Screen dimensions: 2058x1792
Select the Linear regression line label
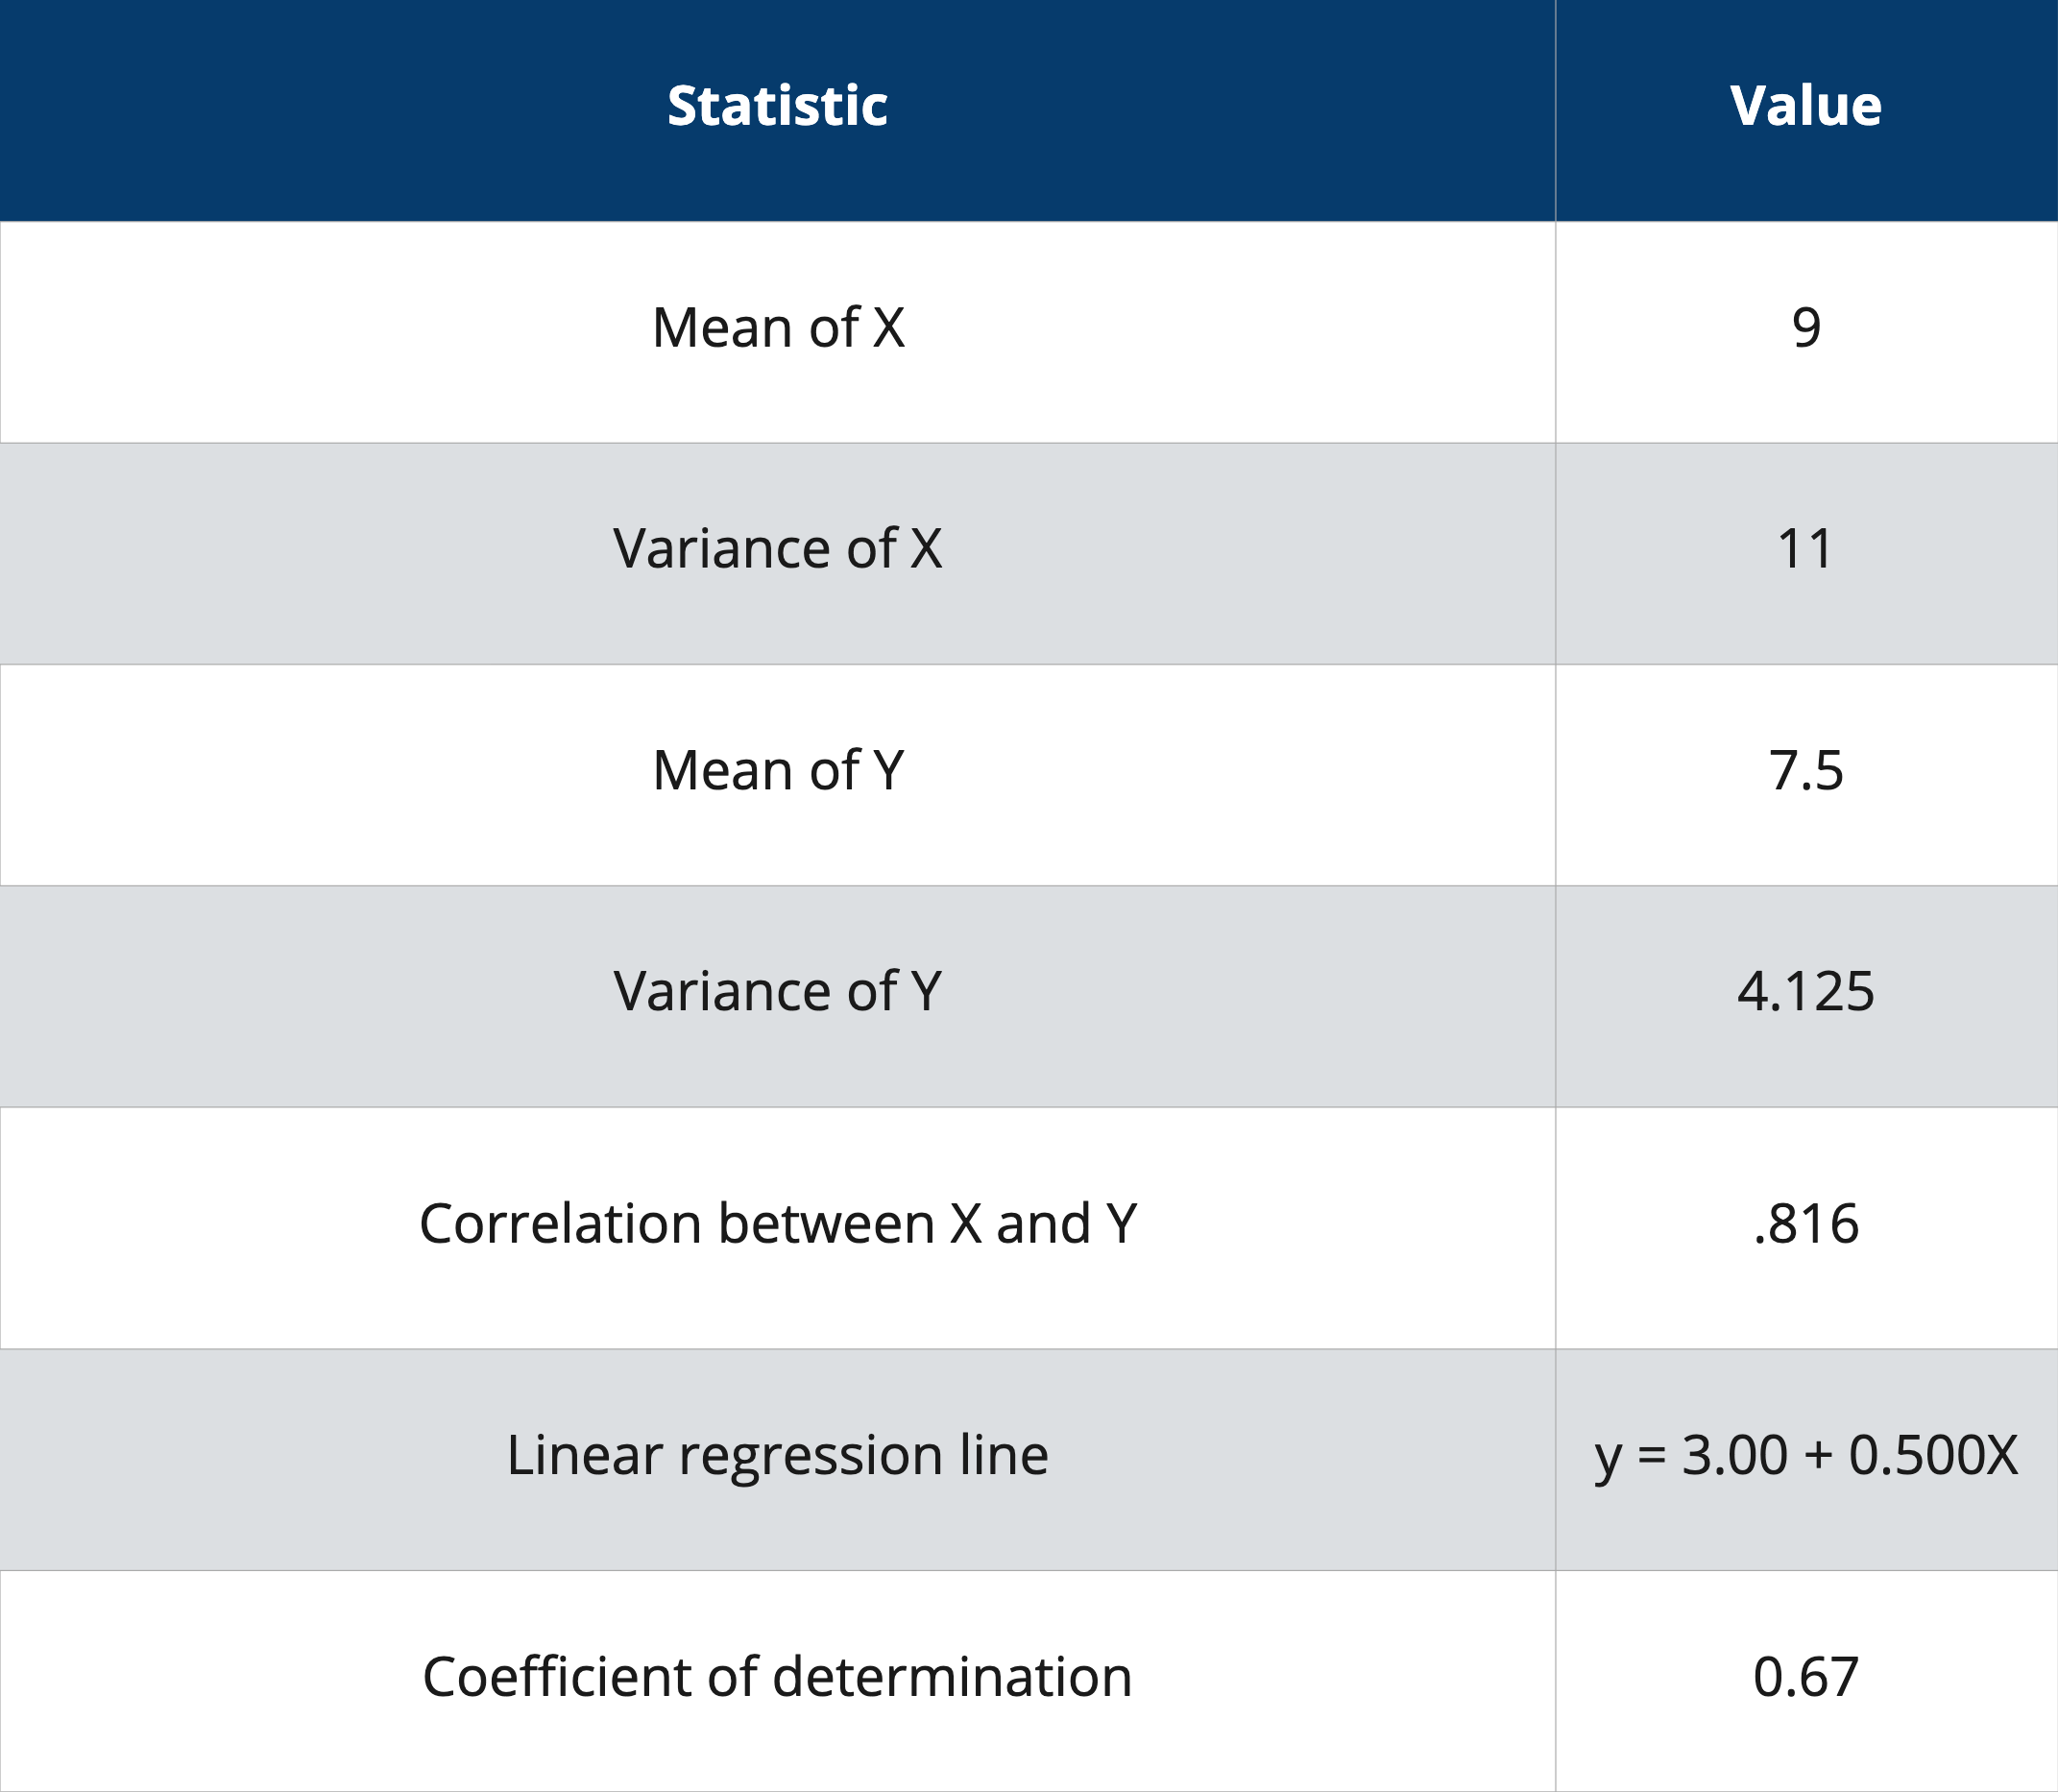click(x=777, y=1456)
